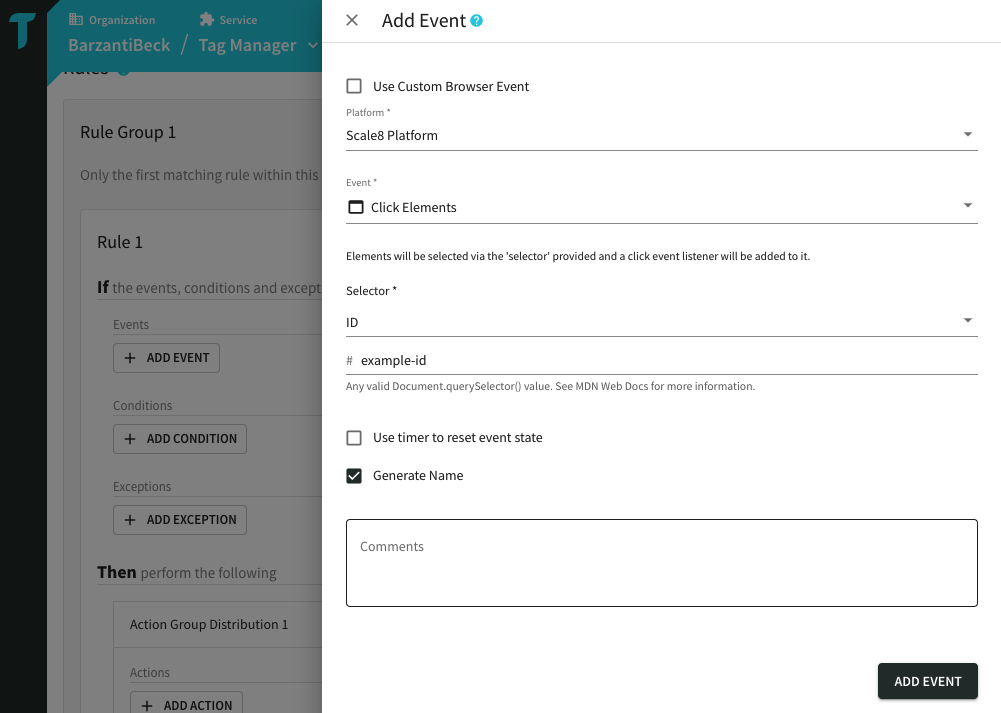Click the example-id selector input field
Image resolution: width=1001 pixels, height=713 pixels.
coord(665,360)
